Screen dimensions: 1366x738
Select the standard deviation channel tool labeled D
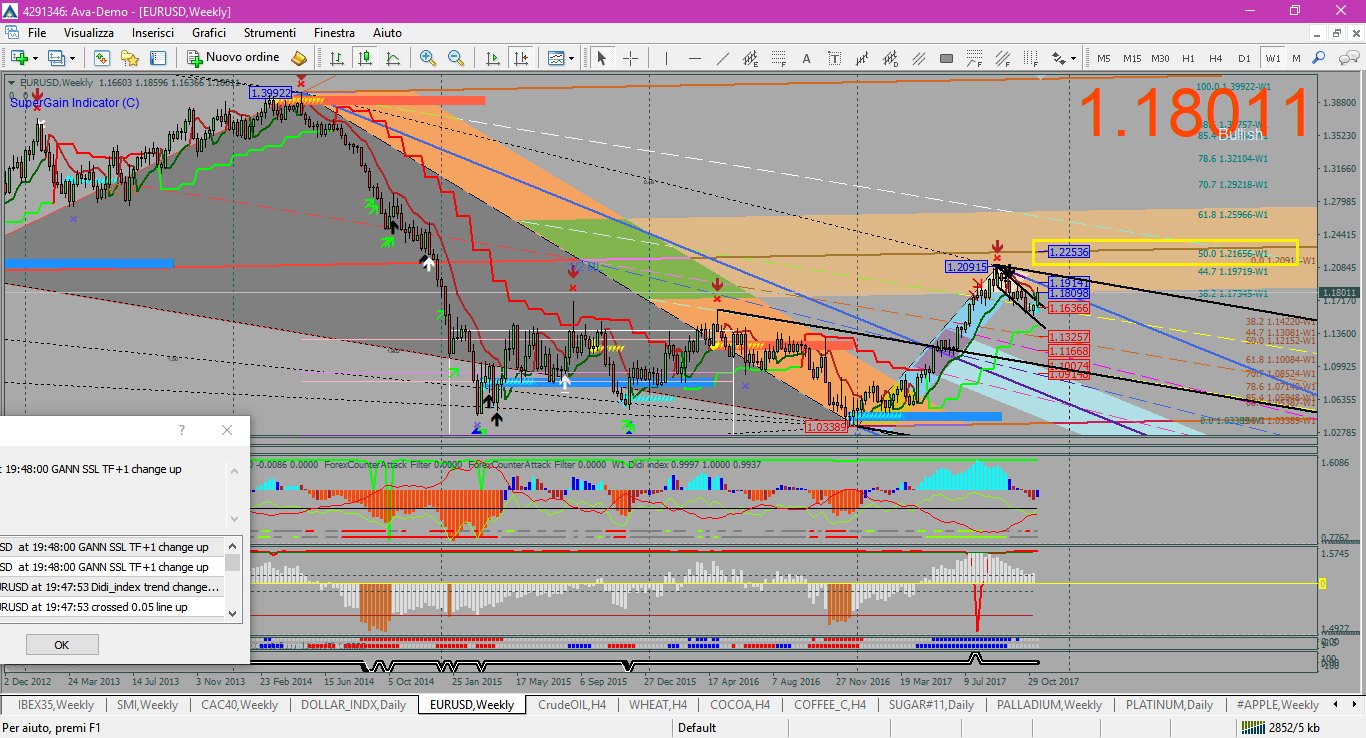click(889, 58)
